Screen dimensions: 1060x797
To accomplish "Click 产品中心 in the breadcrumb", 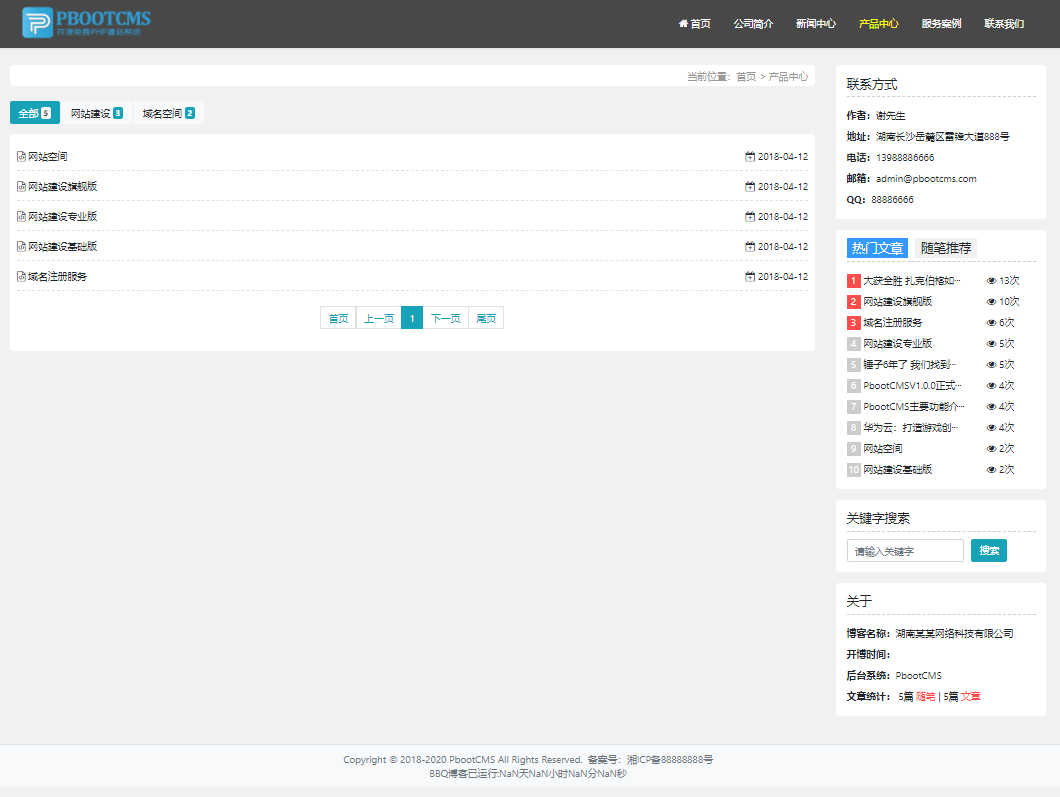I will pyautogui.click(x=788, y=76).
